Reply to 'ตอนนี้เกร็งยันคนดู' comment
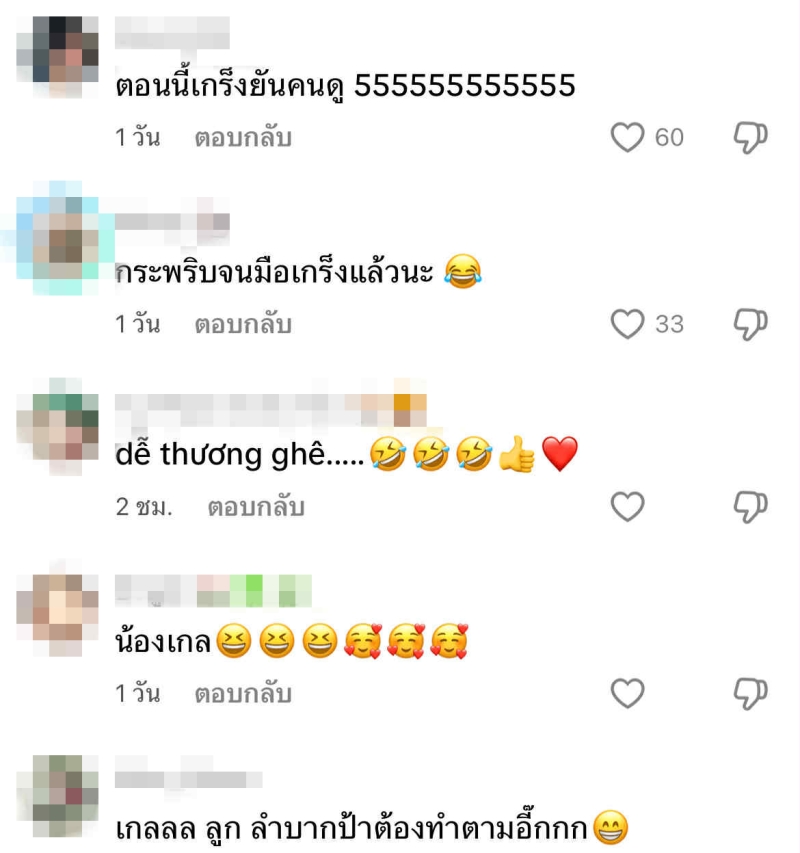Screen dimensions: 800x853 (x=243, y=138)
